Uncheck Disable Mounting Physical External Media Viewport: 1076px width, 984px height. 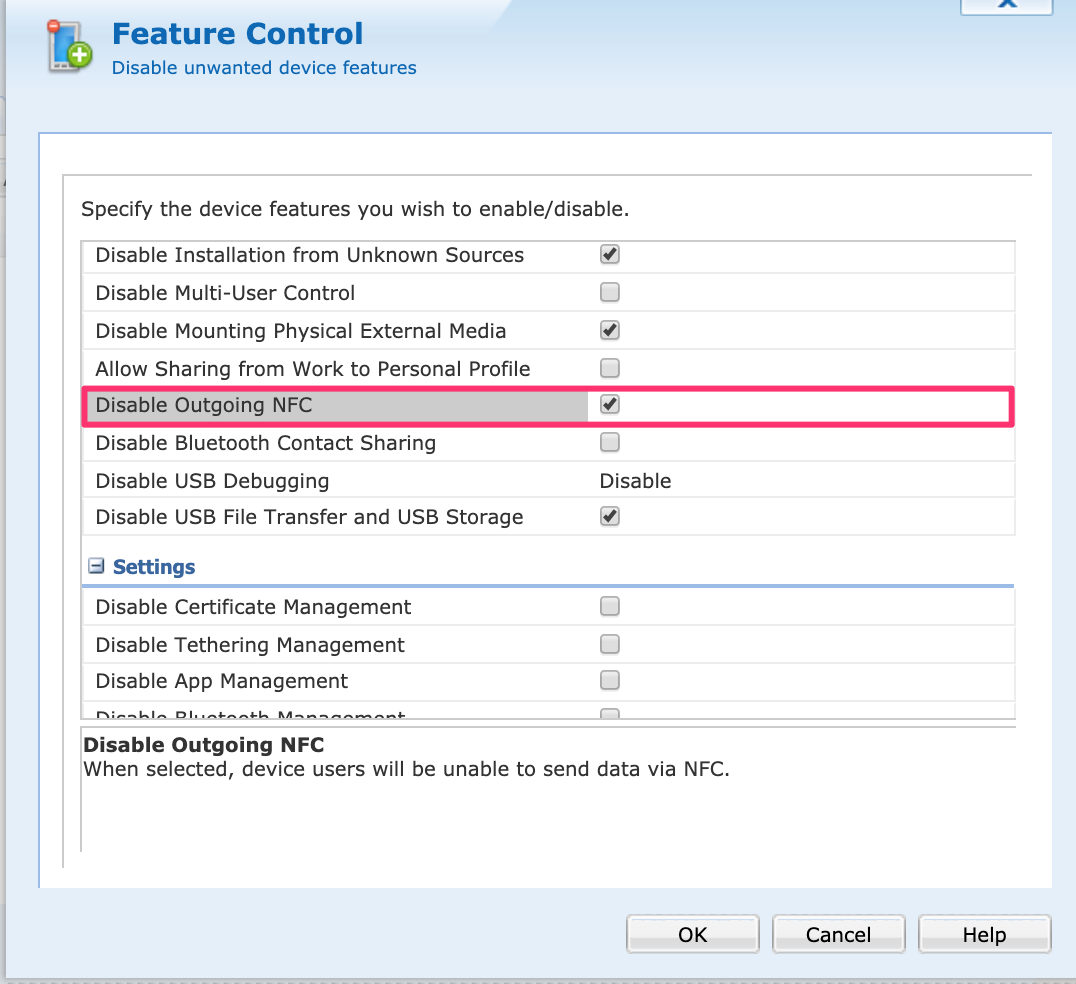609,330
